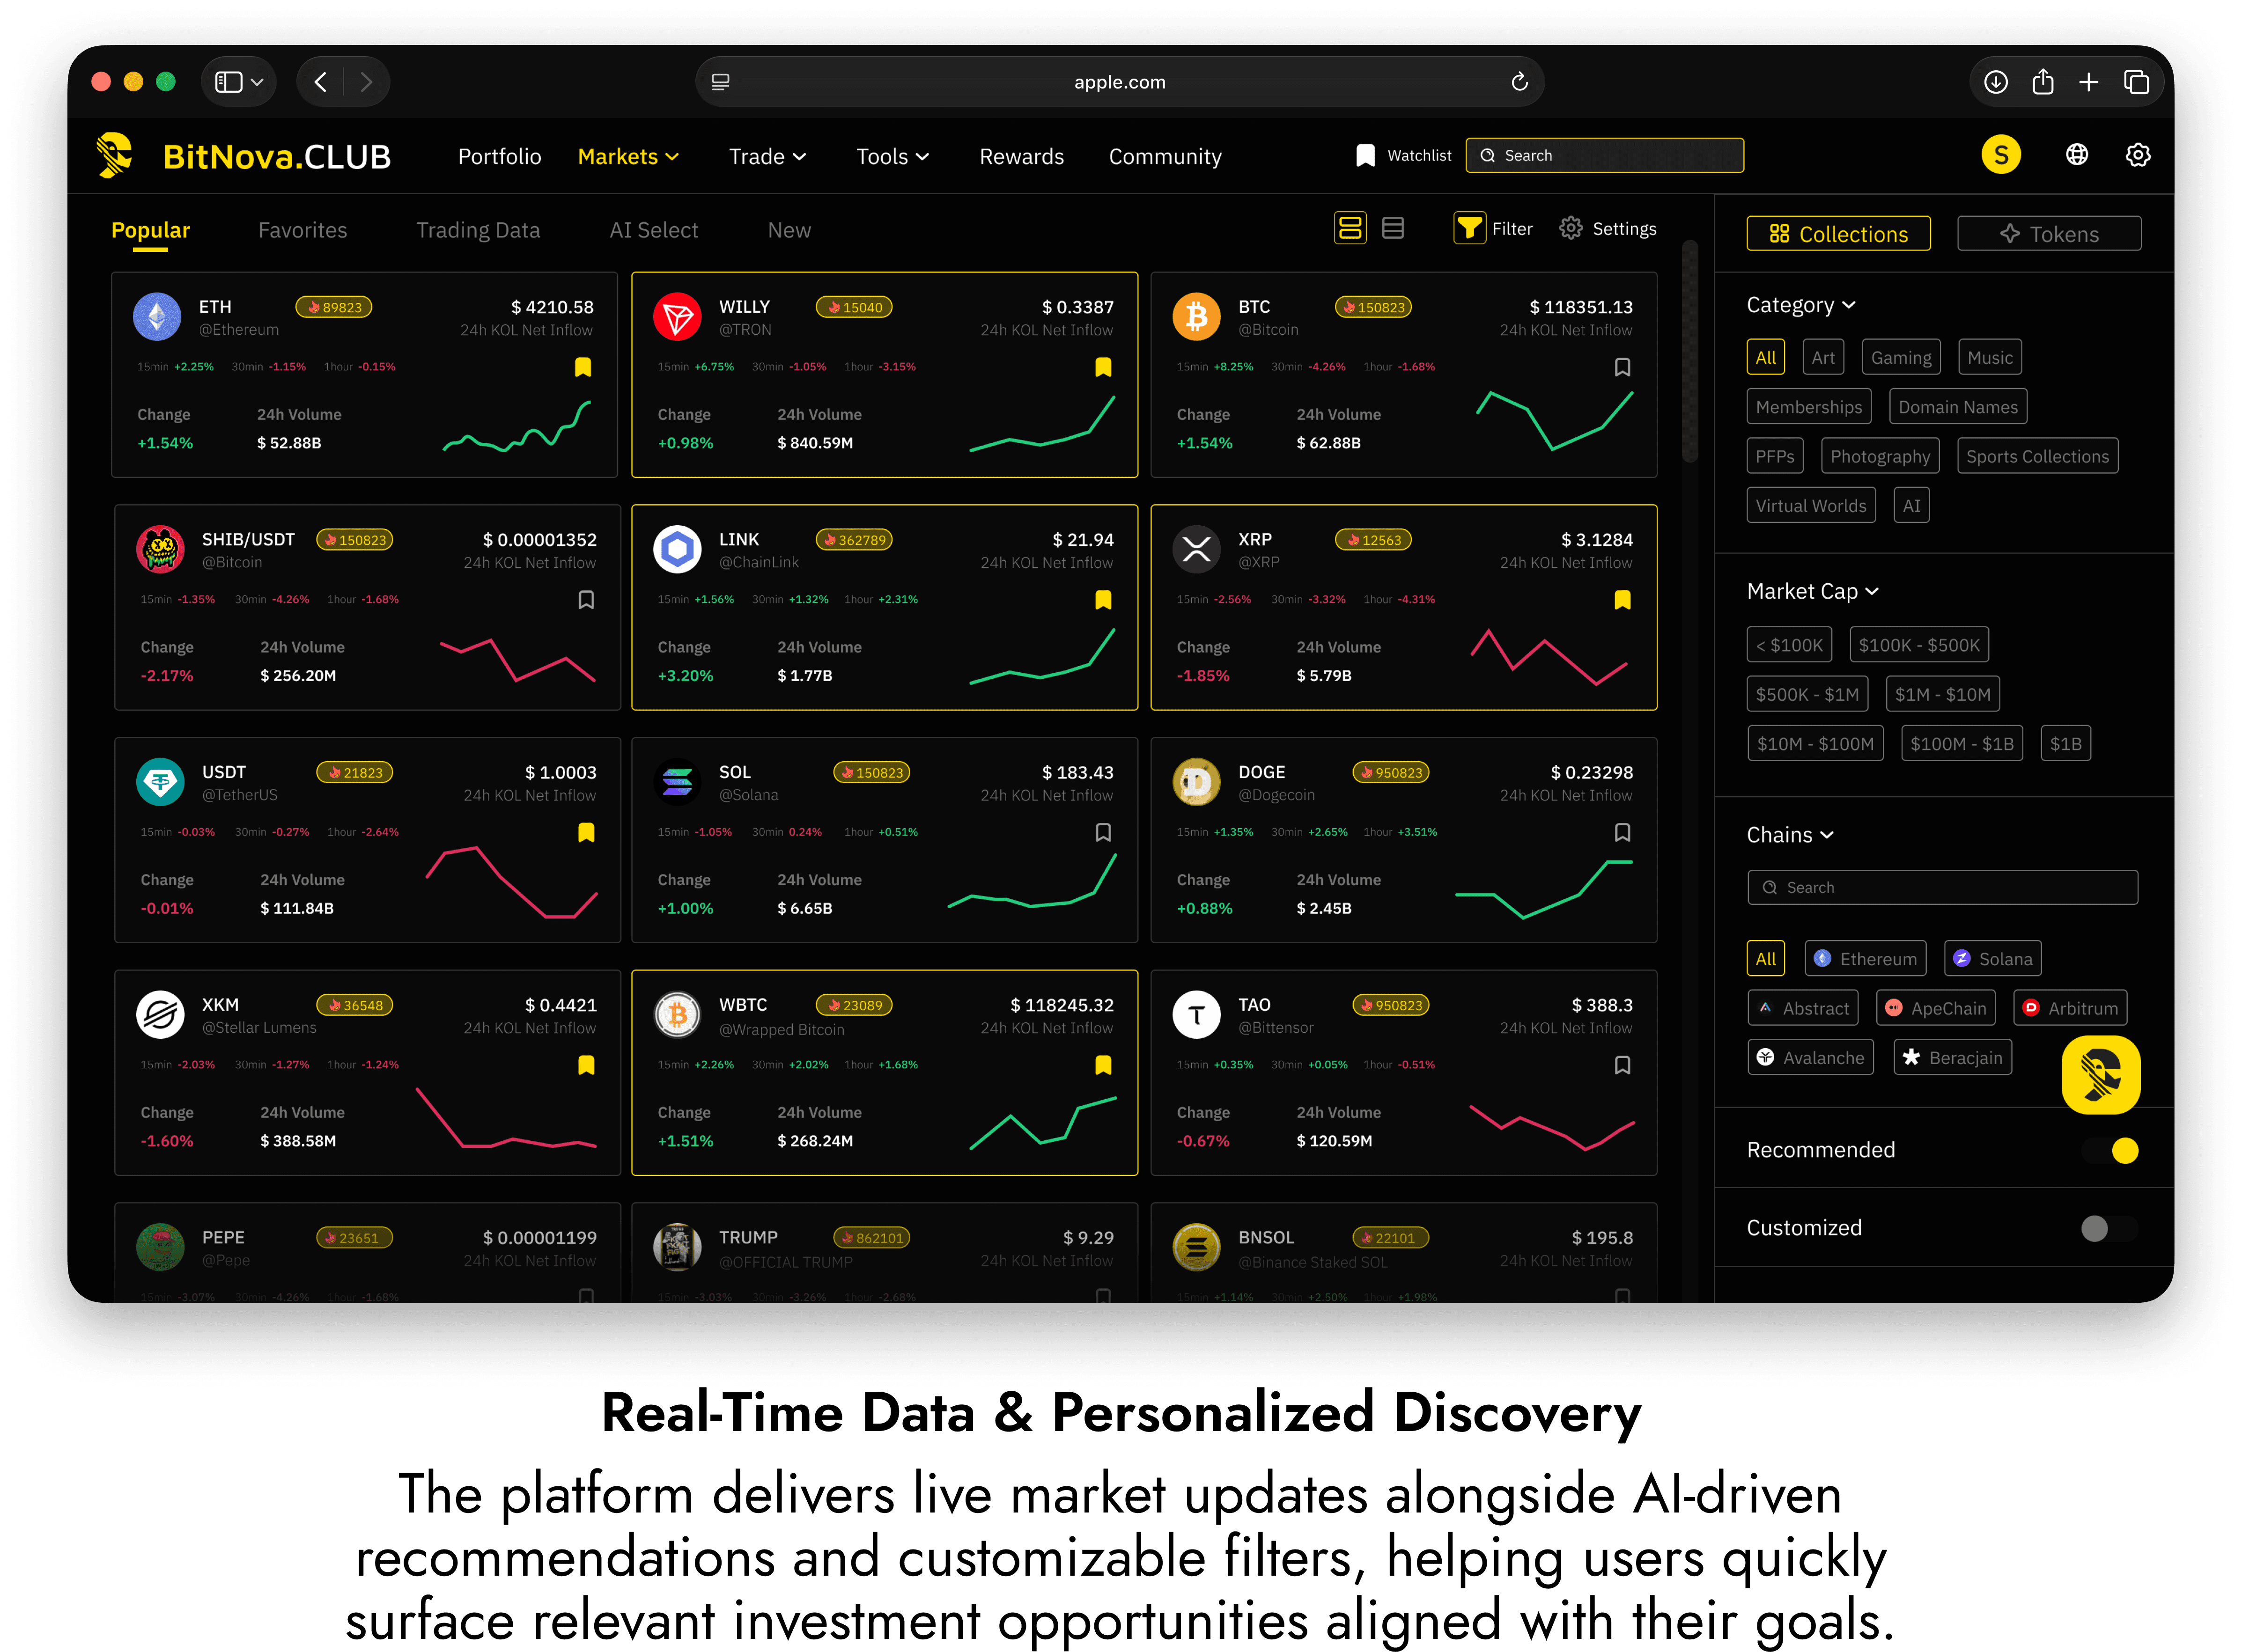Click the Watchlist bookmark icon
Viewport: 2242px width, 1652px height.
coord(1365,155)
